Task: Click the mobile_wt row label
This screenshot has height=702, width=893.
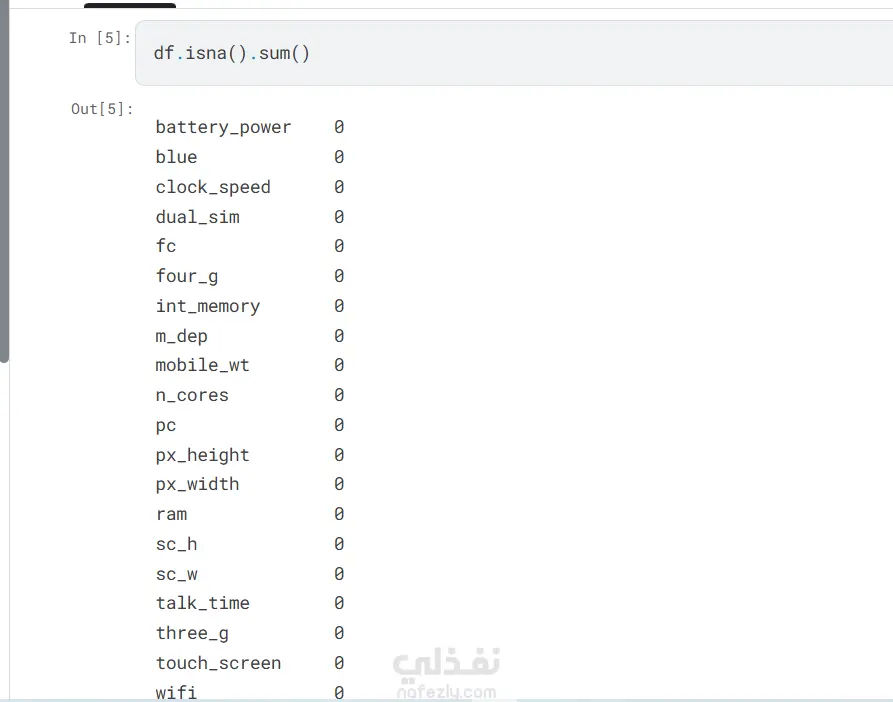Action: (x=202, y=365)
